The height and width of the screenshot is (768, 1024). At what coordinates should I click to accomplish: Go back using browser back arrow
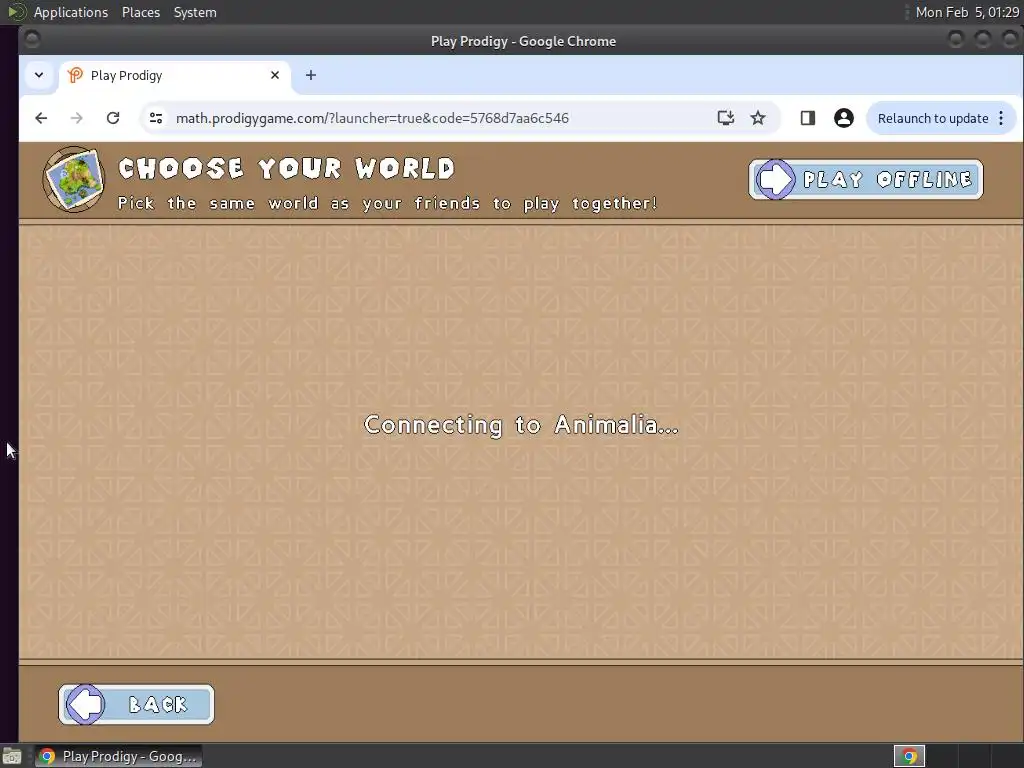point(41,118)
